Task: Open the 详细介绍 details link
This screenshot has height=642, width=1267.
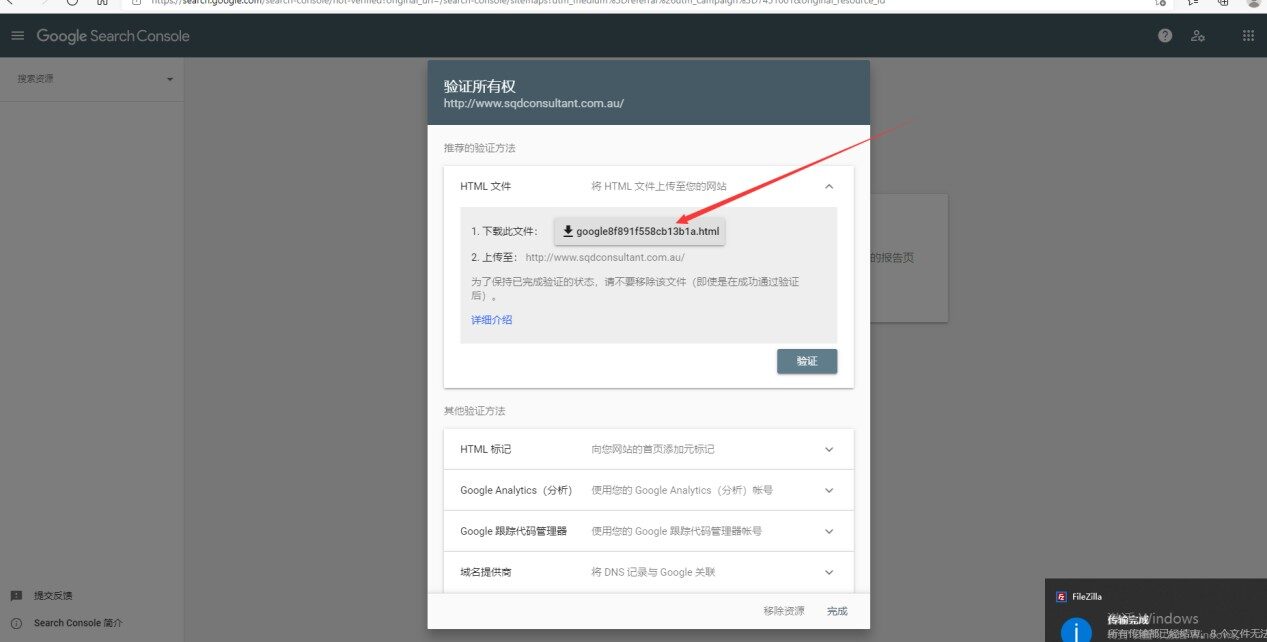Action: [492, 320]
